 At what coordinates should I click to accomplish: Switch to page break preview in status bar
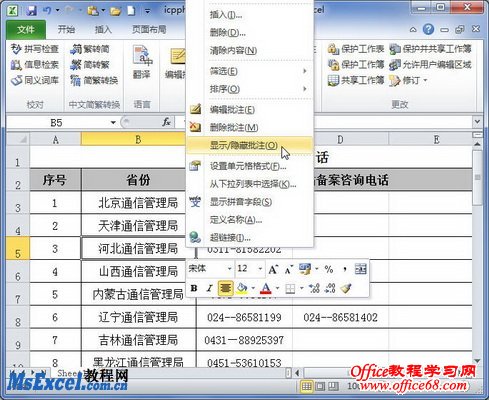coord(333,386)
